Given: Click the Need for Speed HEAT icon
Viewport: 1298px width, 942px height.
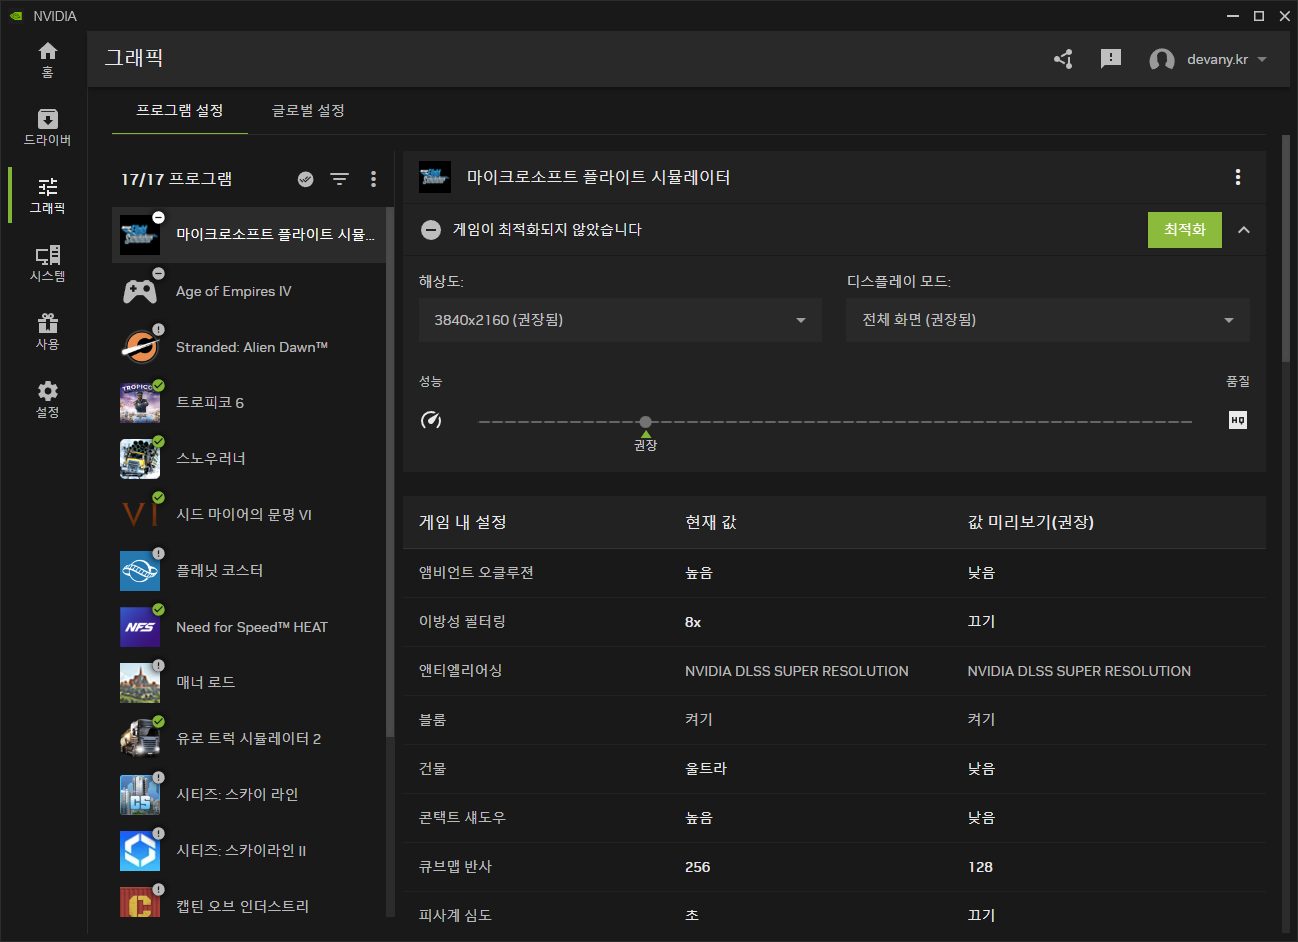Looking at the screenshot, I should click(x=140, y=627).
